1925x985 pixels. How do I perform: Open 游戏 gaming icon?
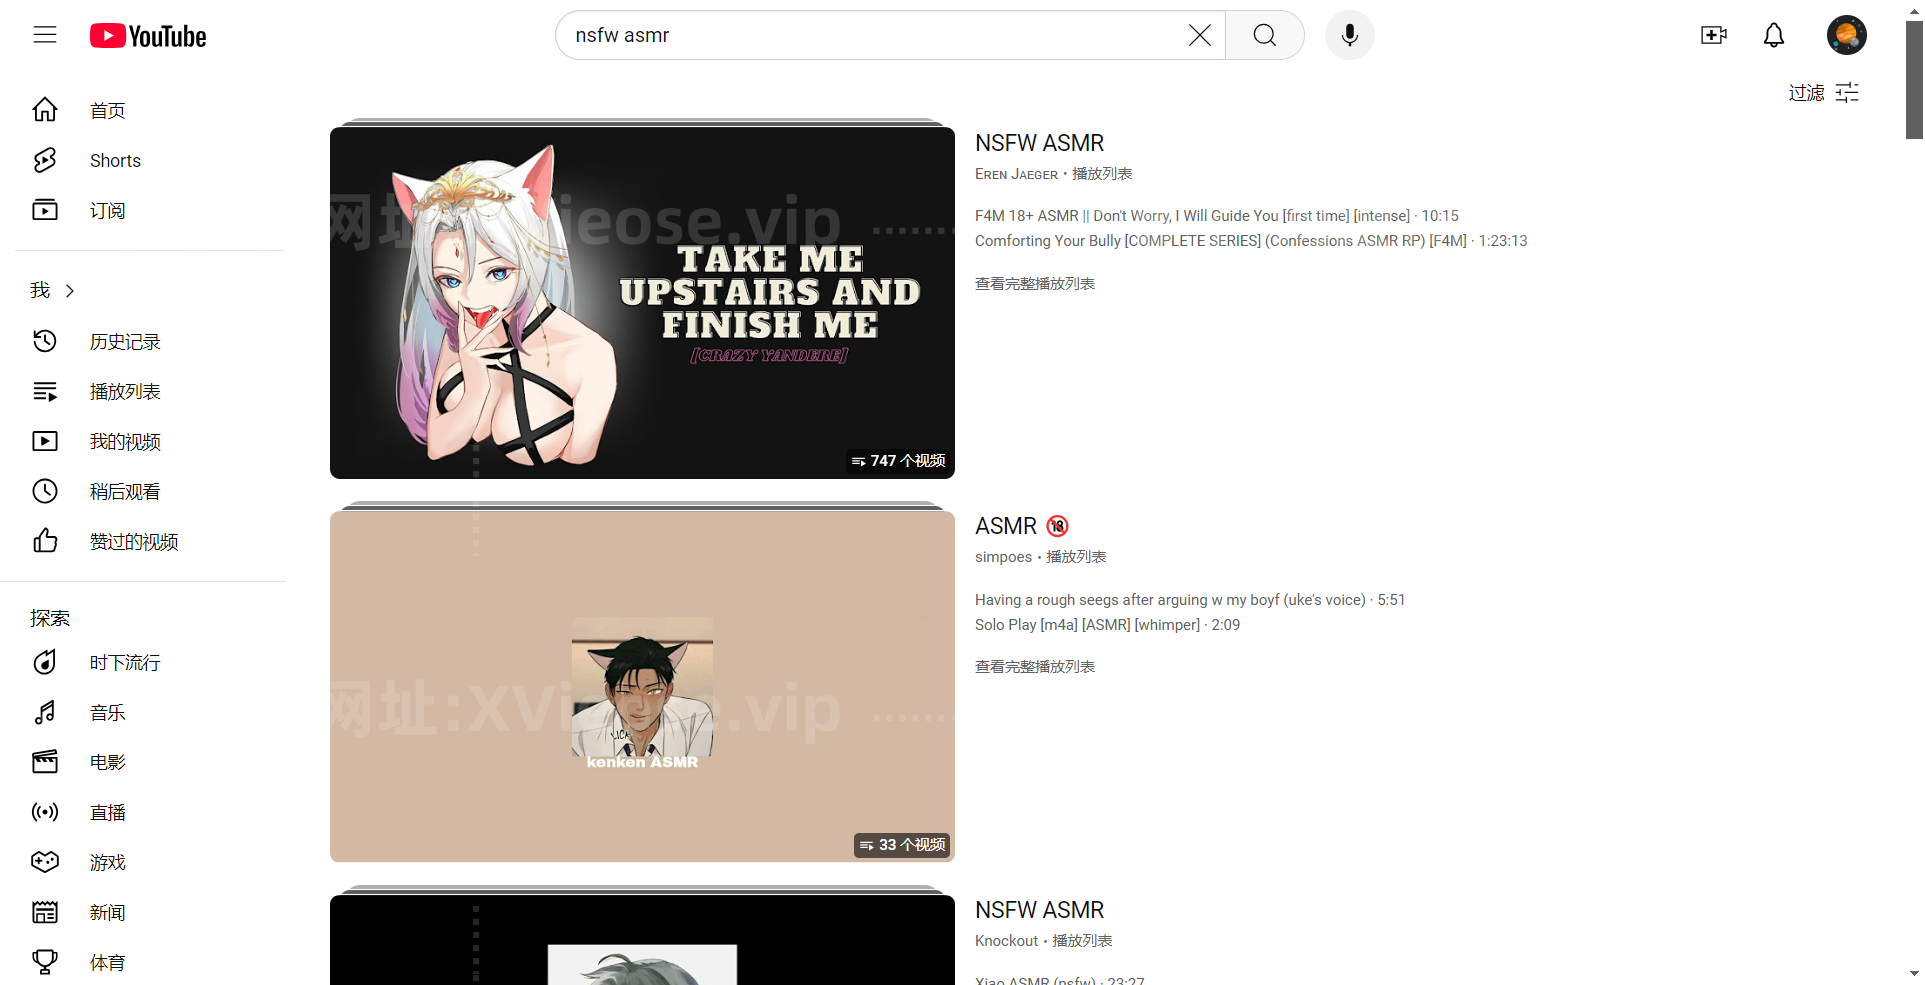pyautogui.click(x=45, y=862)
